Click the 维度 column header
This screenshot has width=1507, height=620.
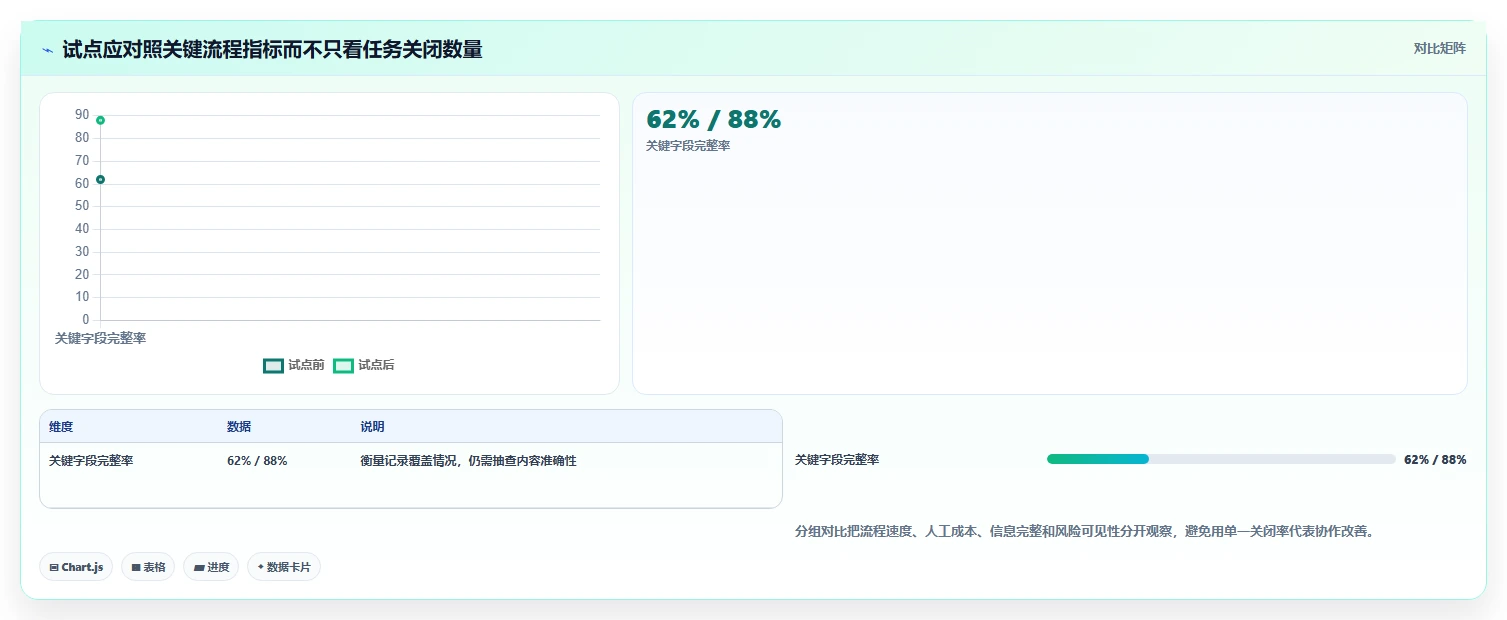pyautogui.click(x=61, y=427)
